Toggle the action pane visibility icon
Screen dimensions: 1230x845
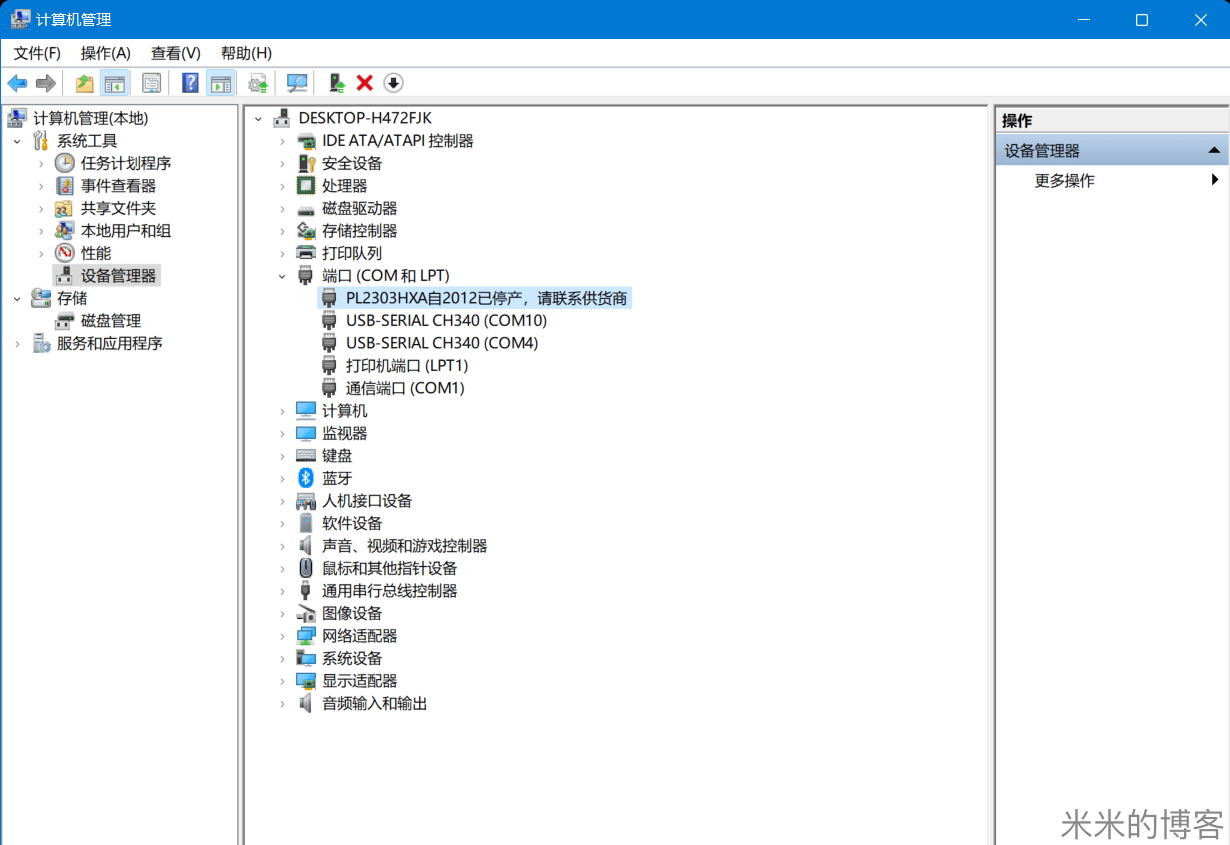tap(220, 83)
